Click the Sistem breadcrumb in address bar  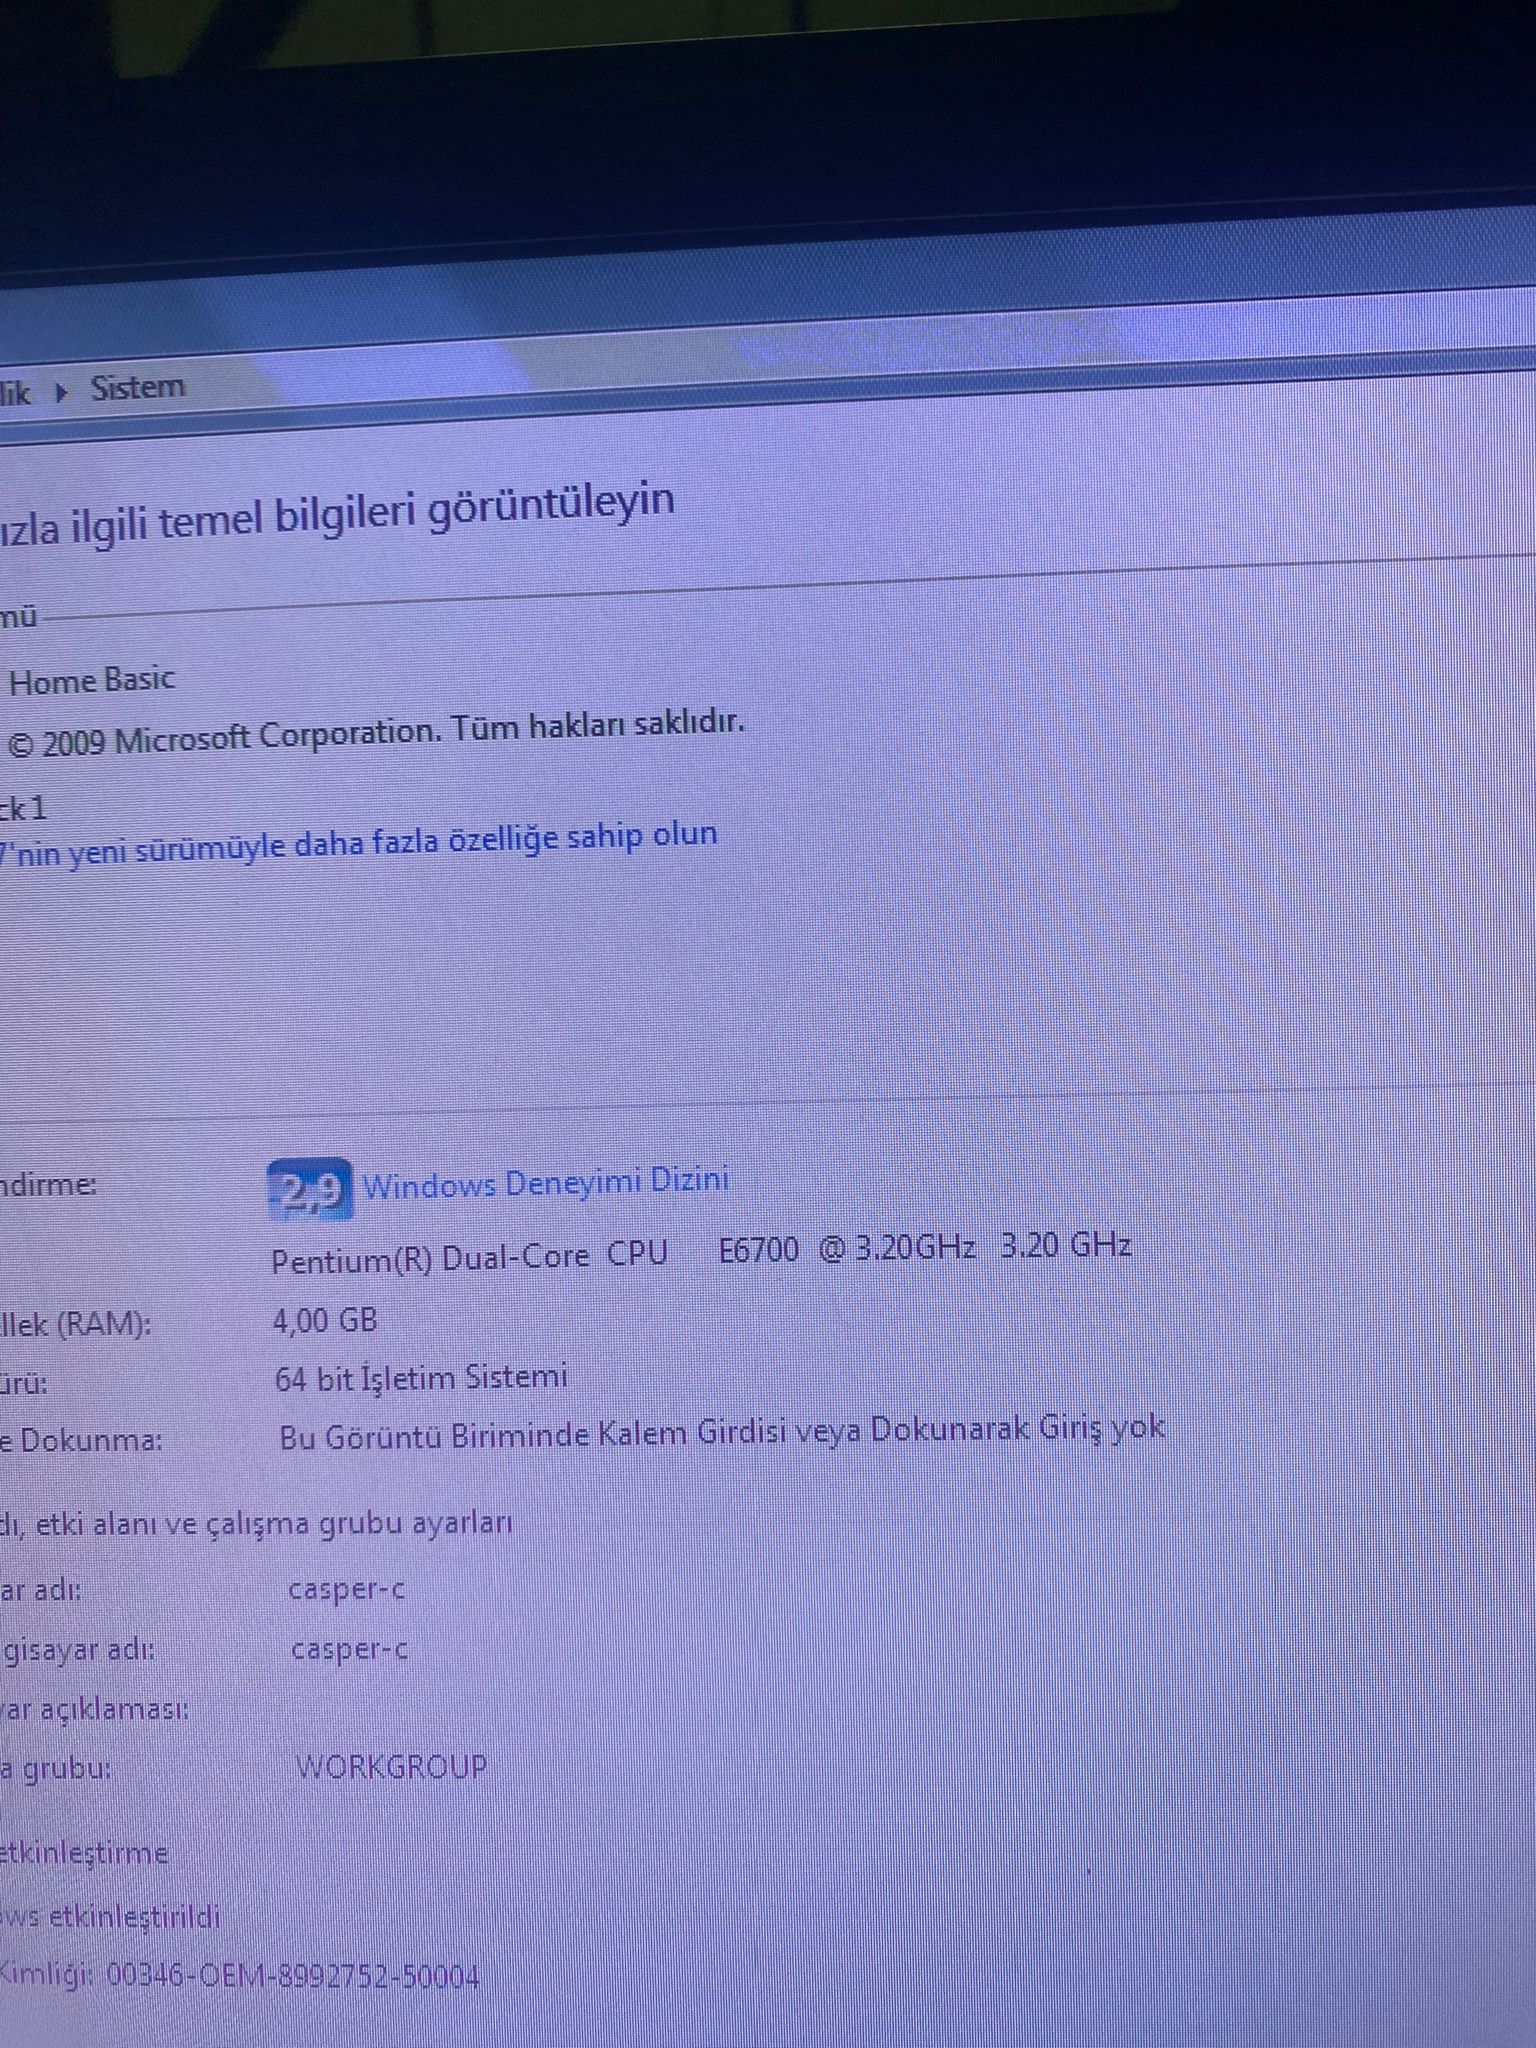(x=138, y=387)
